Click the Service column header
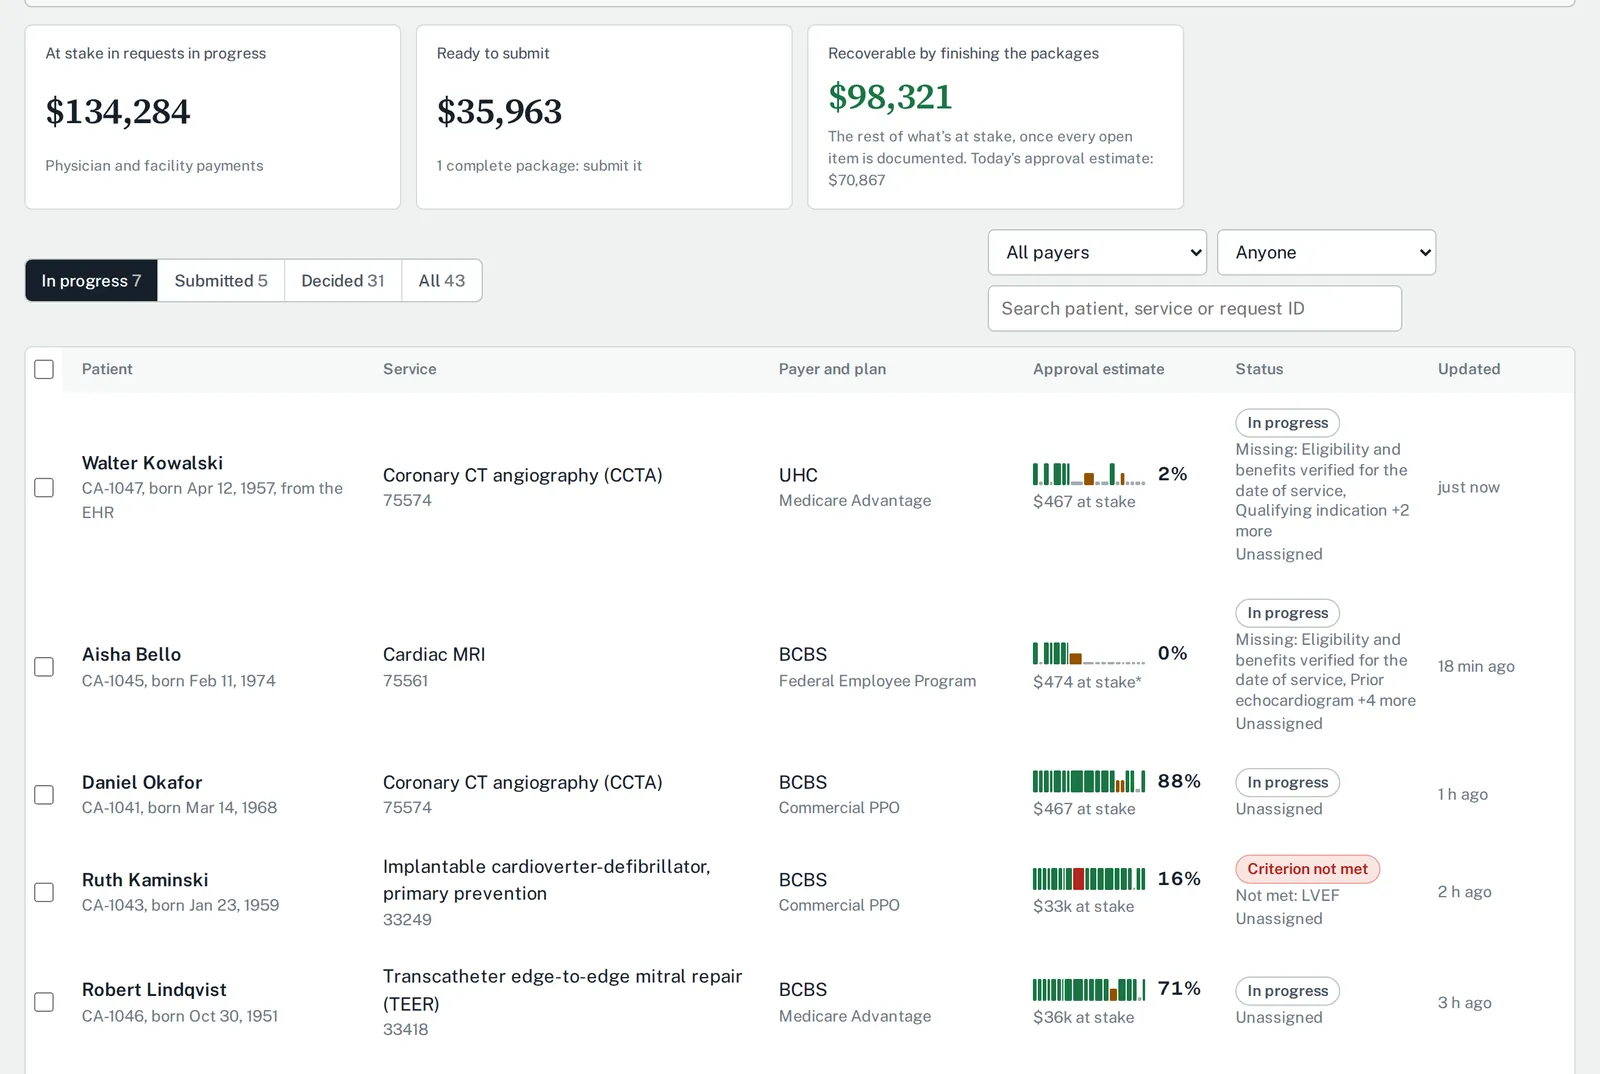Image resolution: width=1600 pixels, height=1074 pixels. click(x=409, y=369)
